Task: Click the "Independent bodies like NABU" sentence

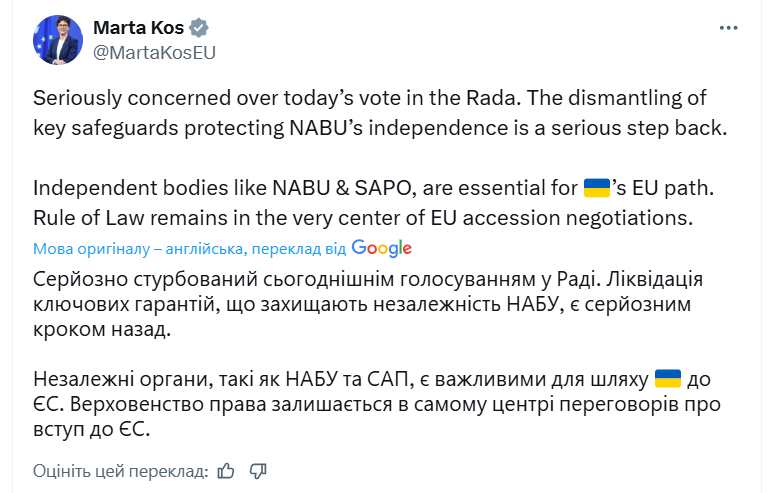Action: 300,187
